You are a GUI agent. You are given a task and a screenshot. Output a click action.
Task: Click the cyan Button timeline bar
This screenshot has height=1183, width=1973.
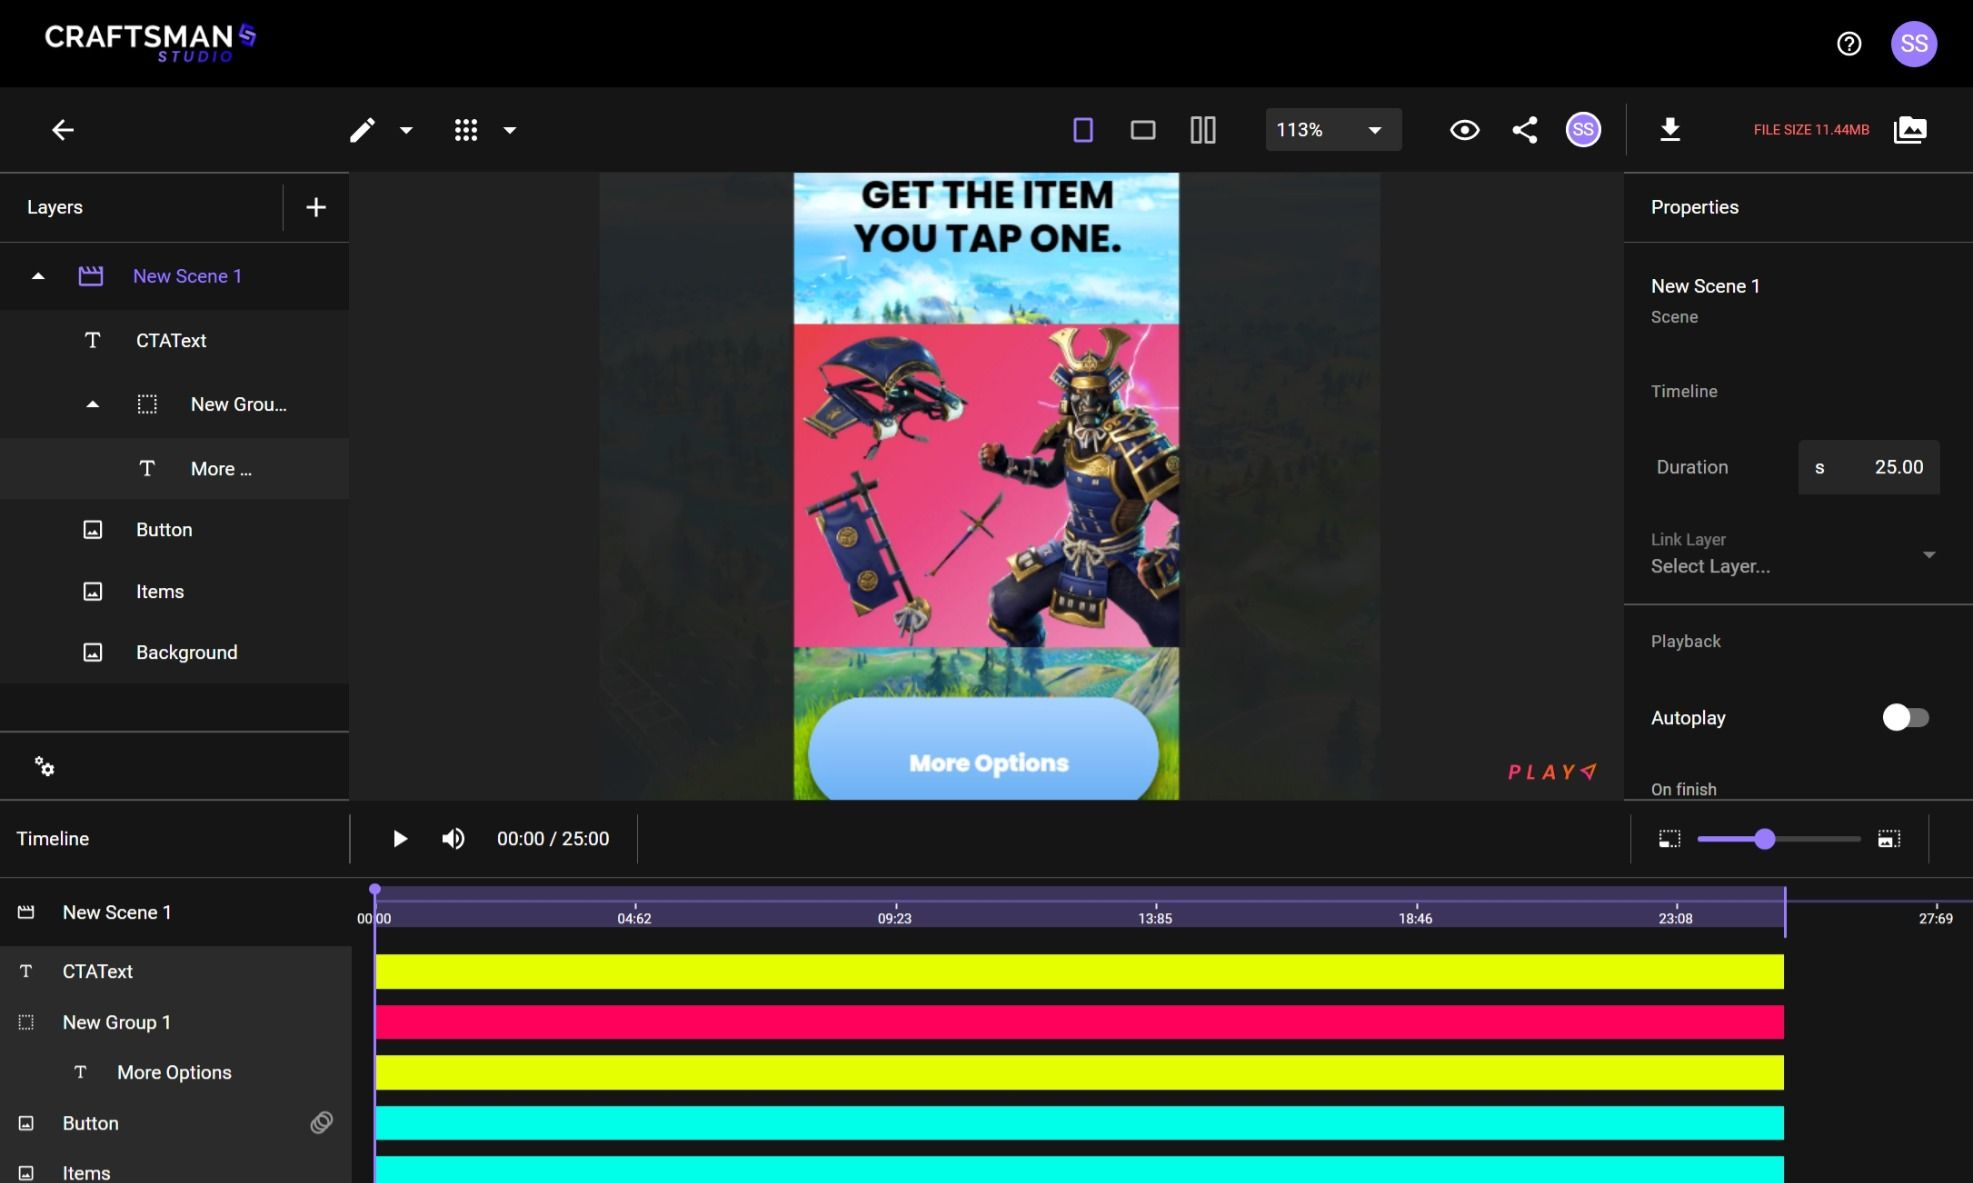pyautogui.click(x=1080, y=1123)
